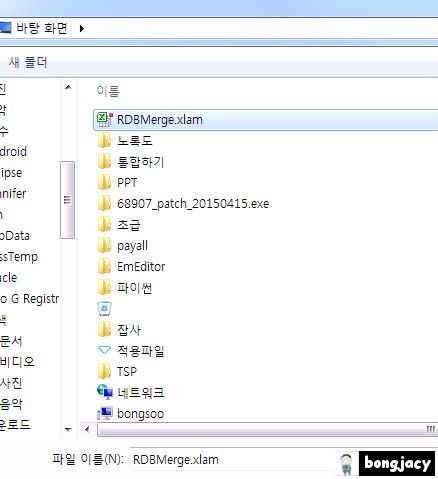Select the 파이썬 folder icon
Image resolution: width=438 pixels, height=479 pixels.
104,288
